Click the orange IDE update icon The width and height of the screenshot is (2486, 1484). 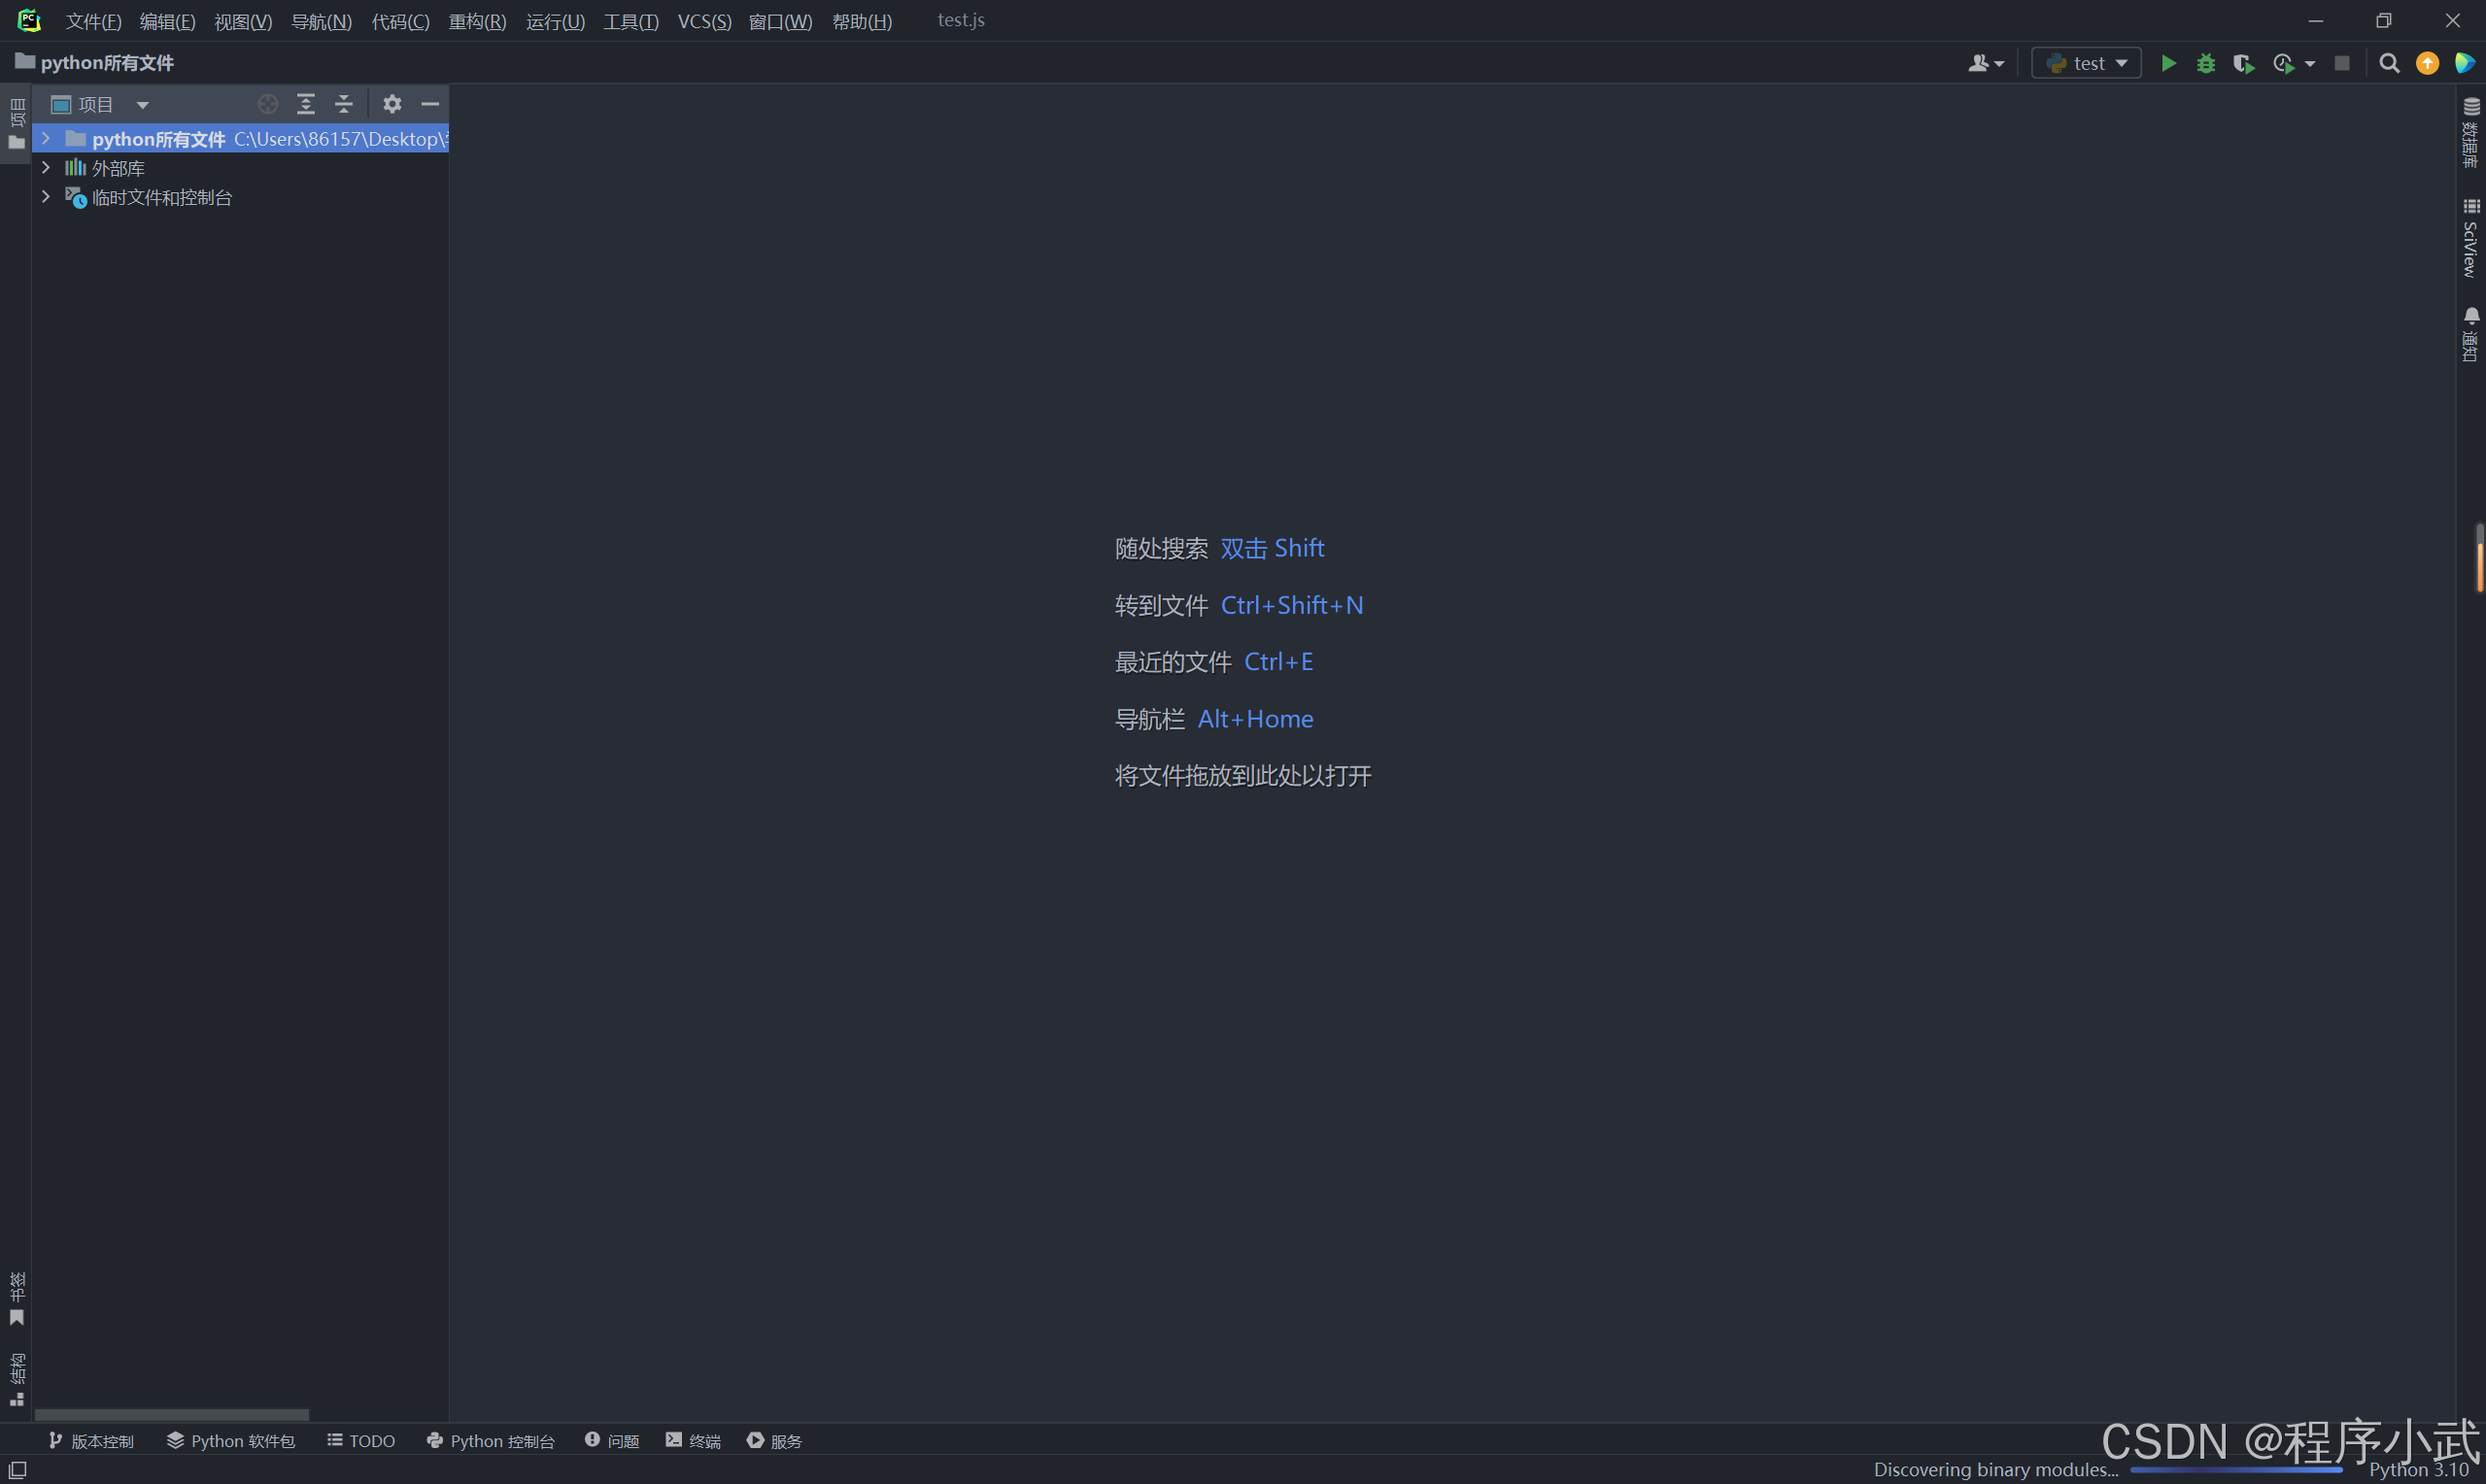(2427, 63)
